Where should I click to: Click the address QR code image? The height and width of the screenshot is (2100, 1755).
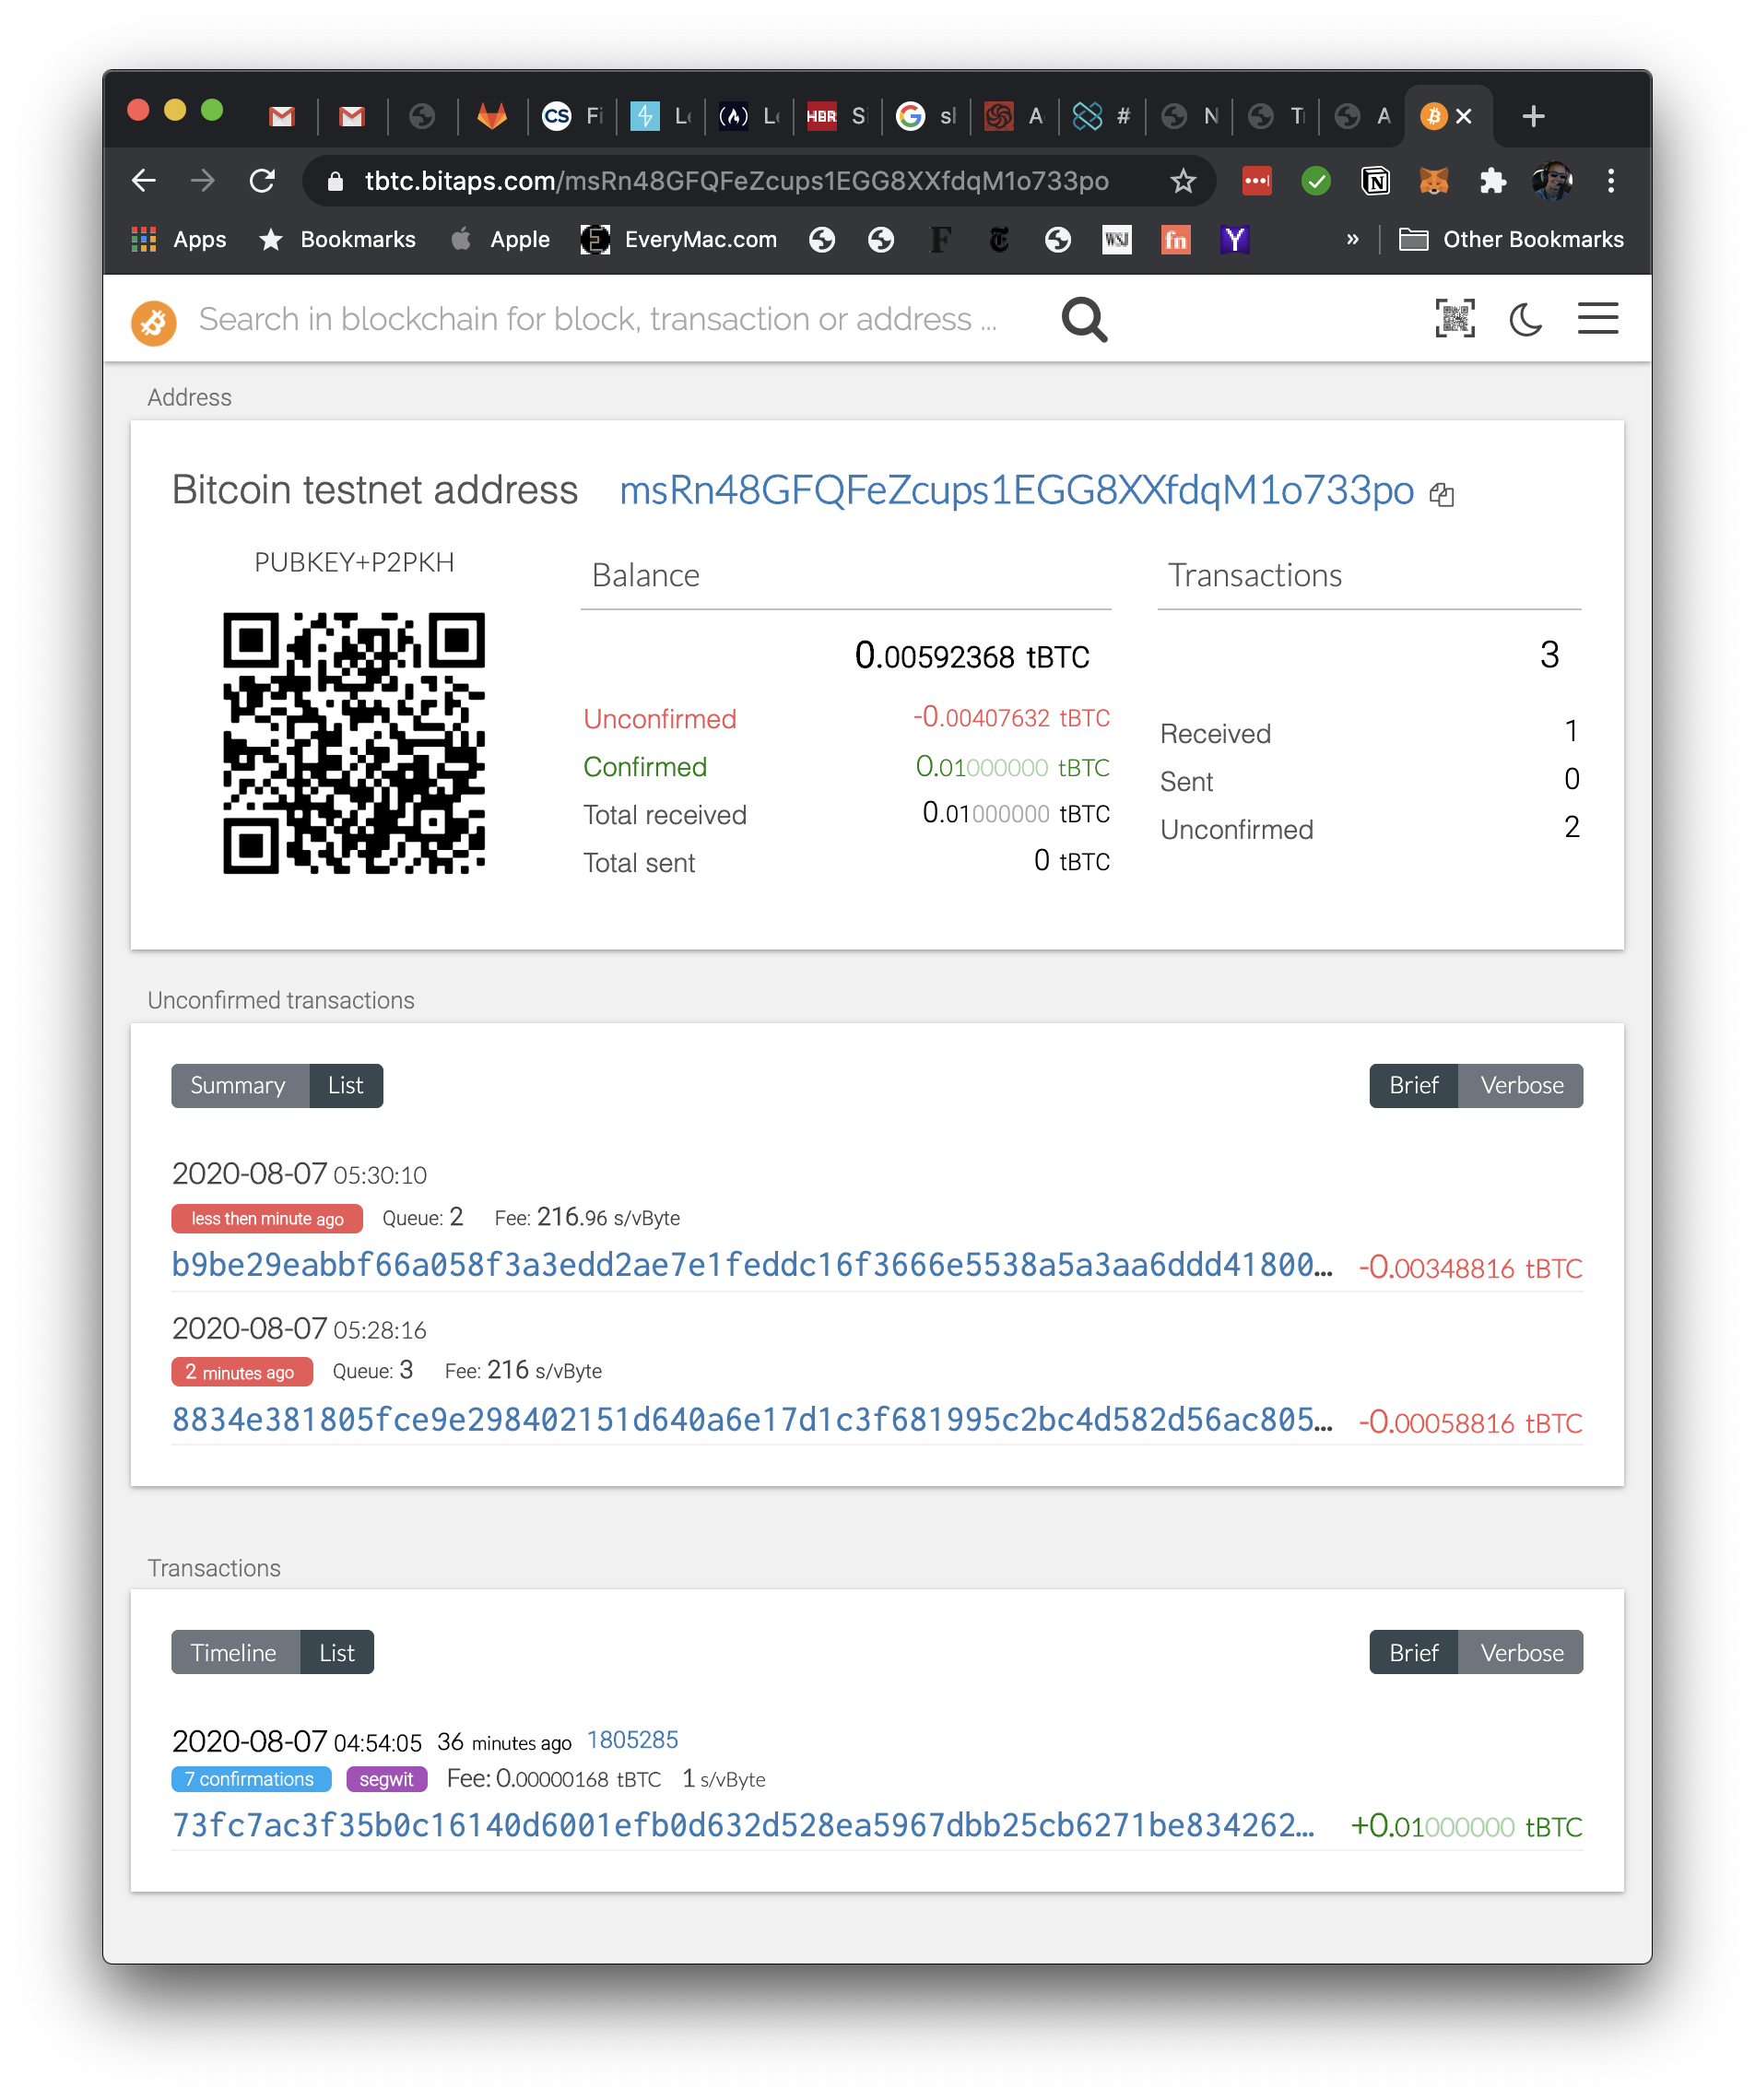[x=354, y=743]
